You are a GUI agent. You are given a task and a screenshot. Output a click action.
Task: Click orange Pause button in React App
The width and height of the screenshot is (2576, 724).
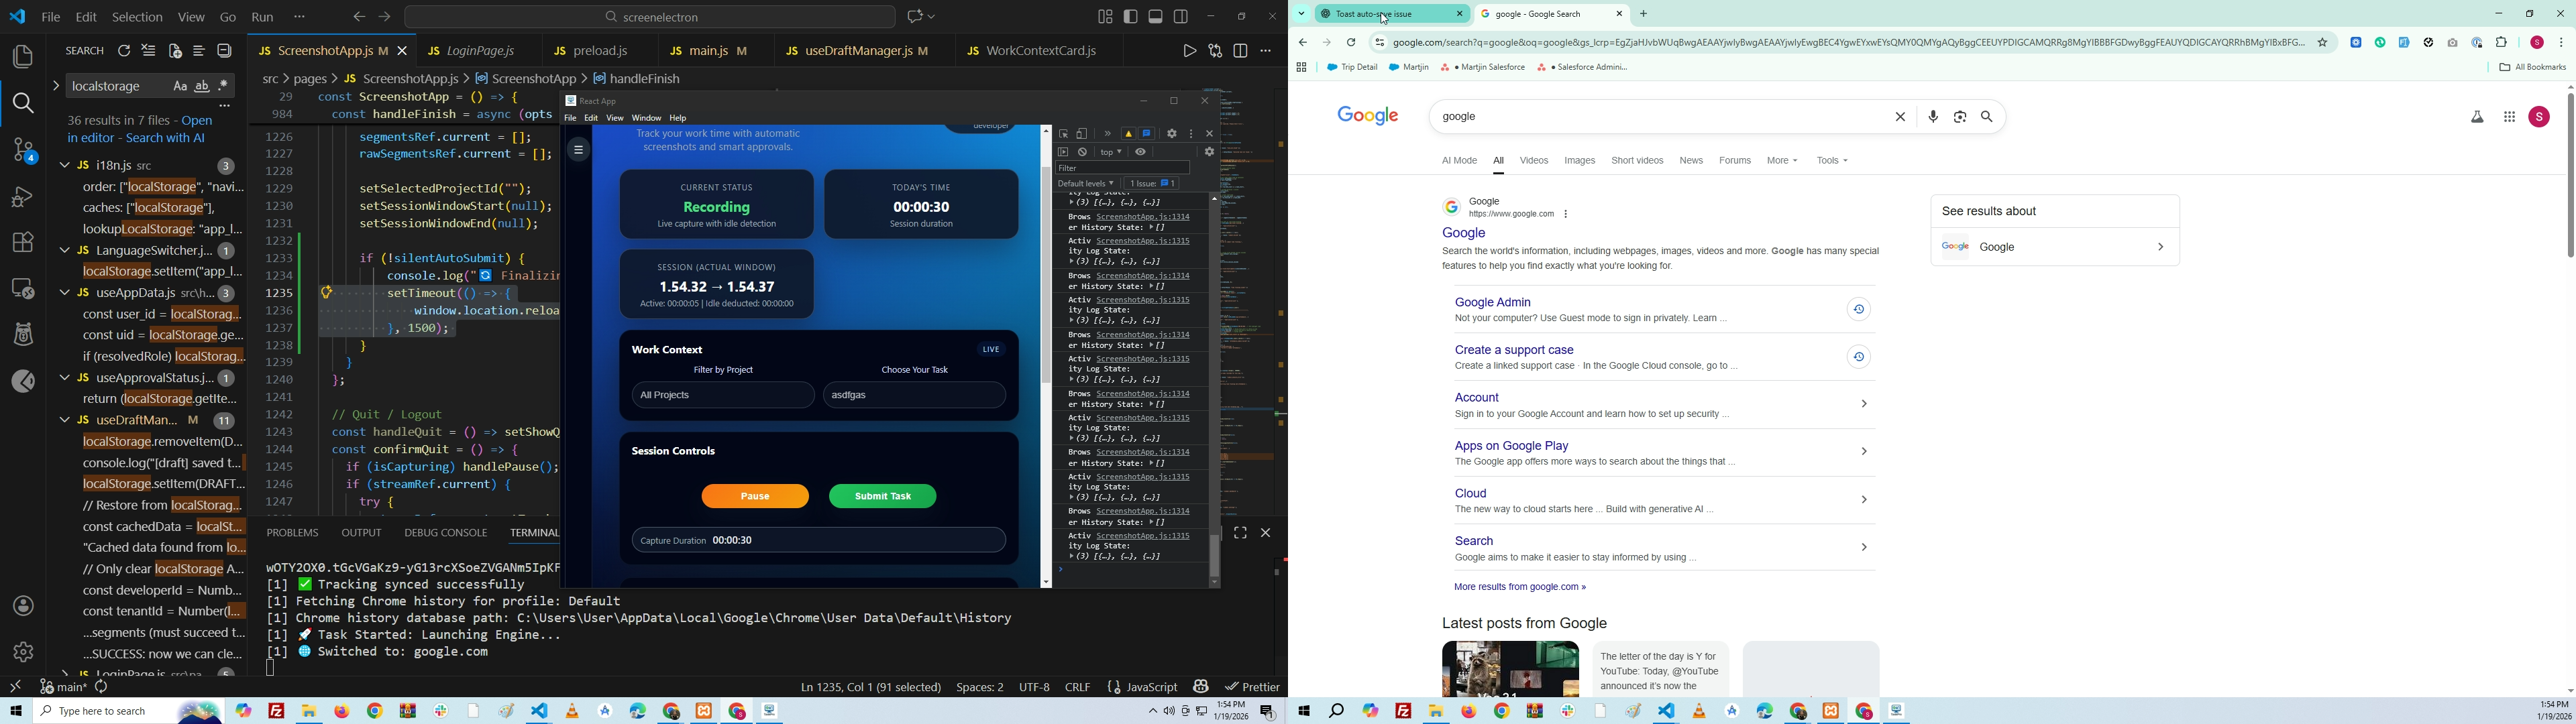tap(755, 497)
